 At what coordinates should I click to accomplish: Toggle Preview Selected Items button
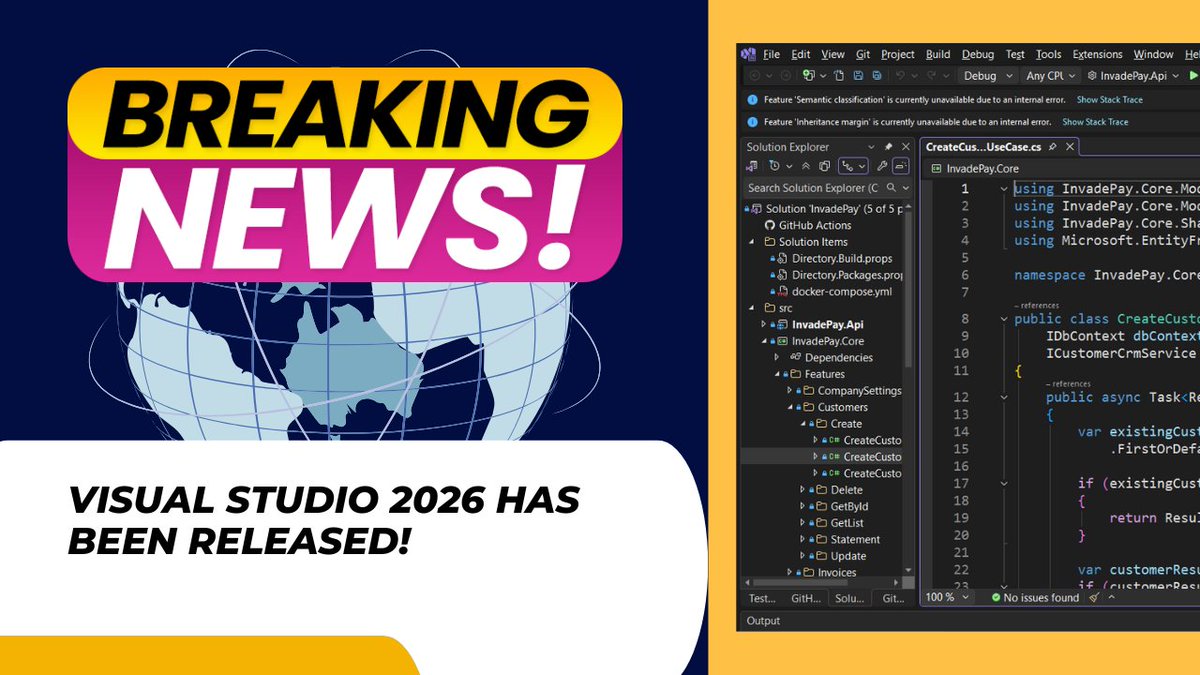coord(901,166)
